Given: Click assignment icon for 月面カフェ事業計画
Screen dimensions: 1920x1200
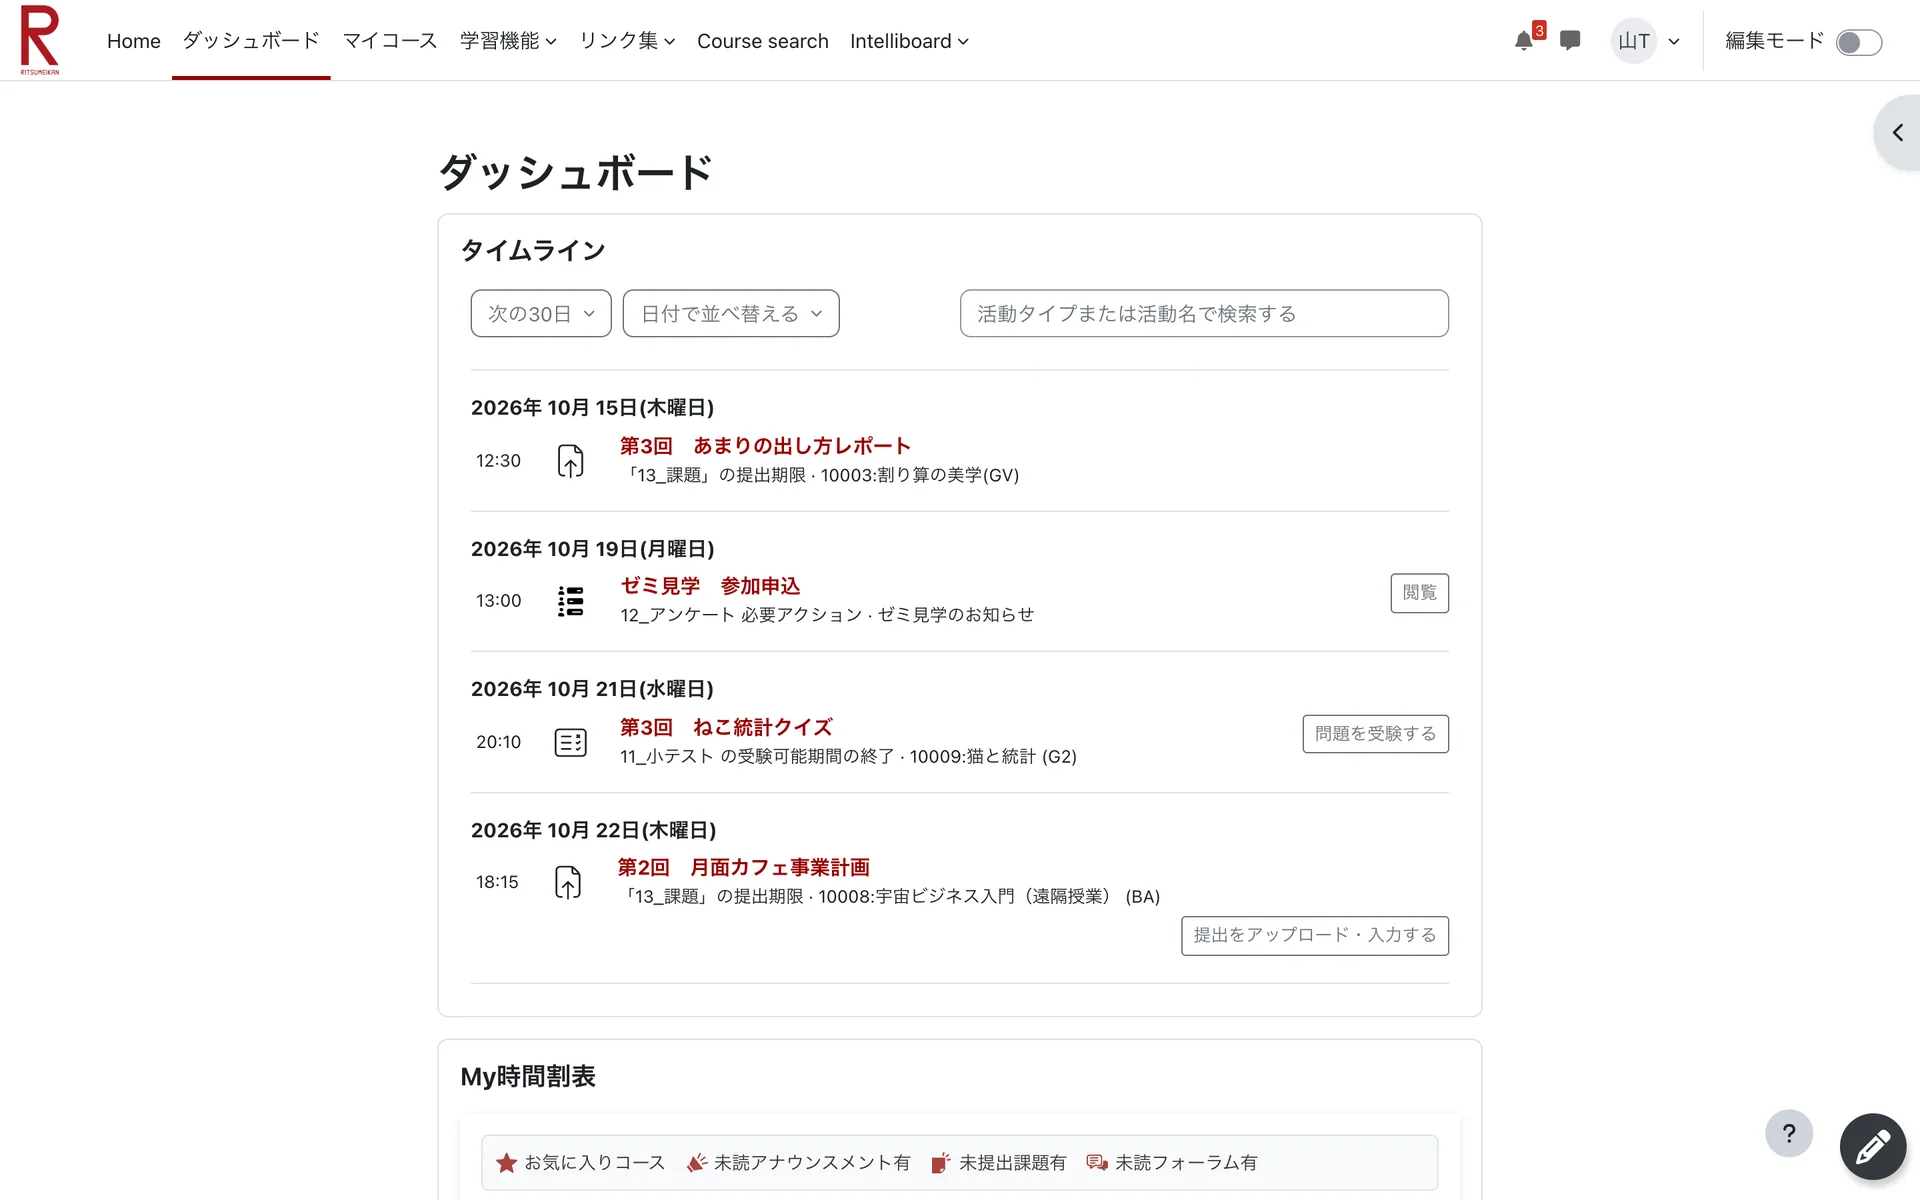Looking at the screenshot, I should point(568,882).
